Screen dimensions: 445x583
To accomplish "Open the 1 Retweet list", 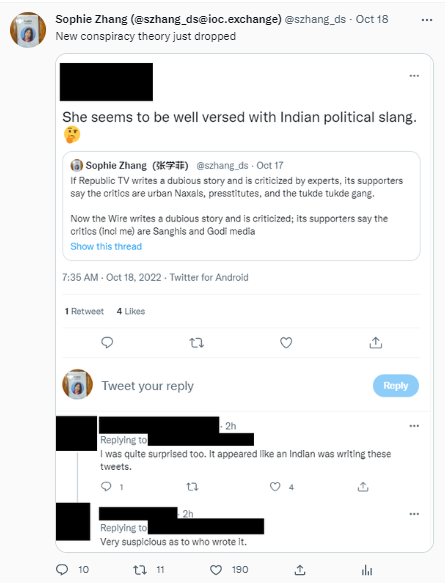I will pos(84,311).
